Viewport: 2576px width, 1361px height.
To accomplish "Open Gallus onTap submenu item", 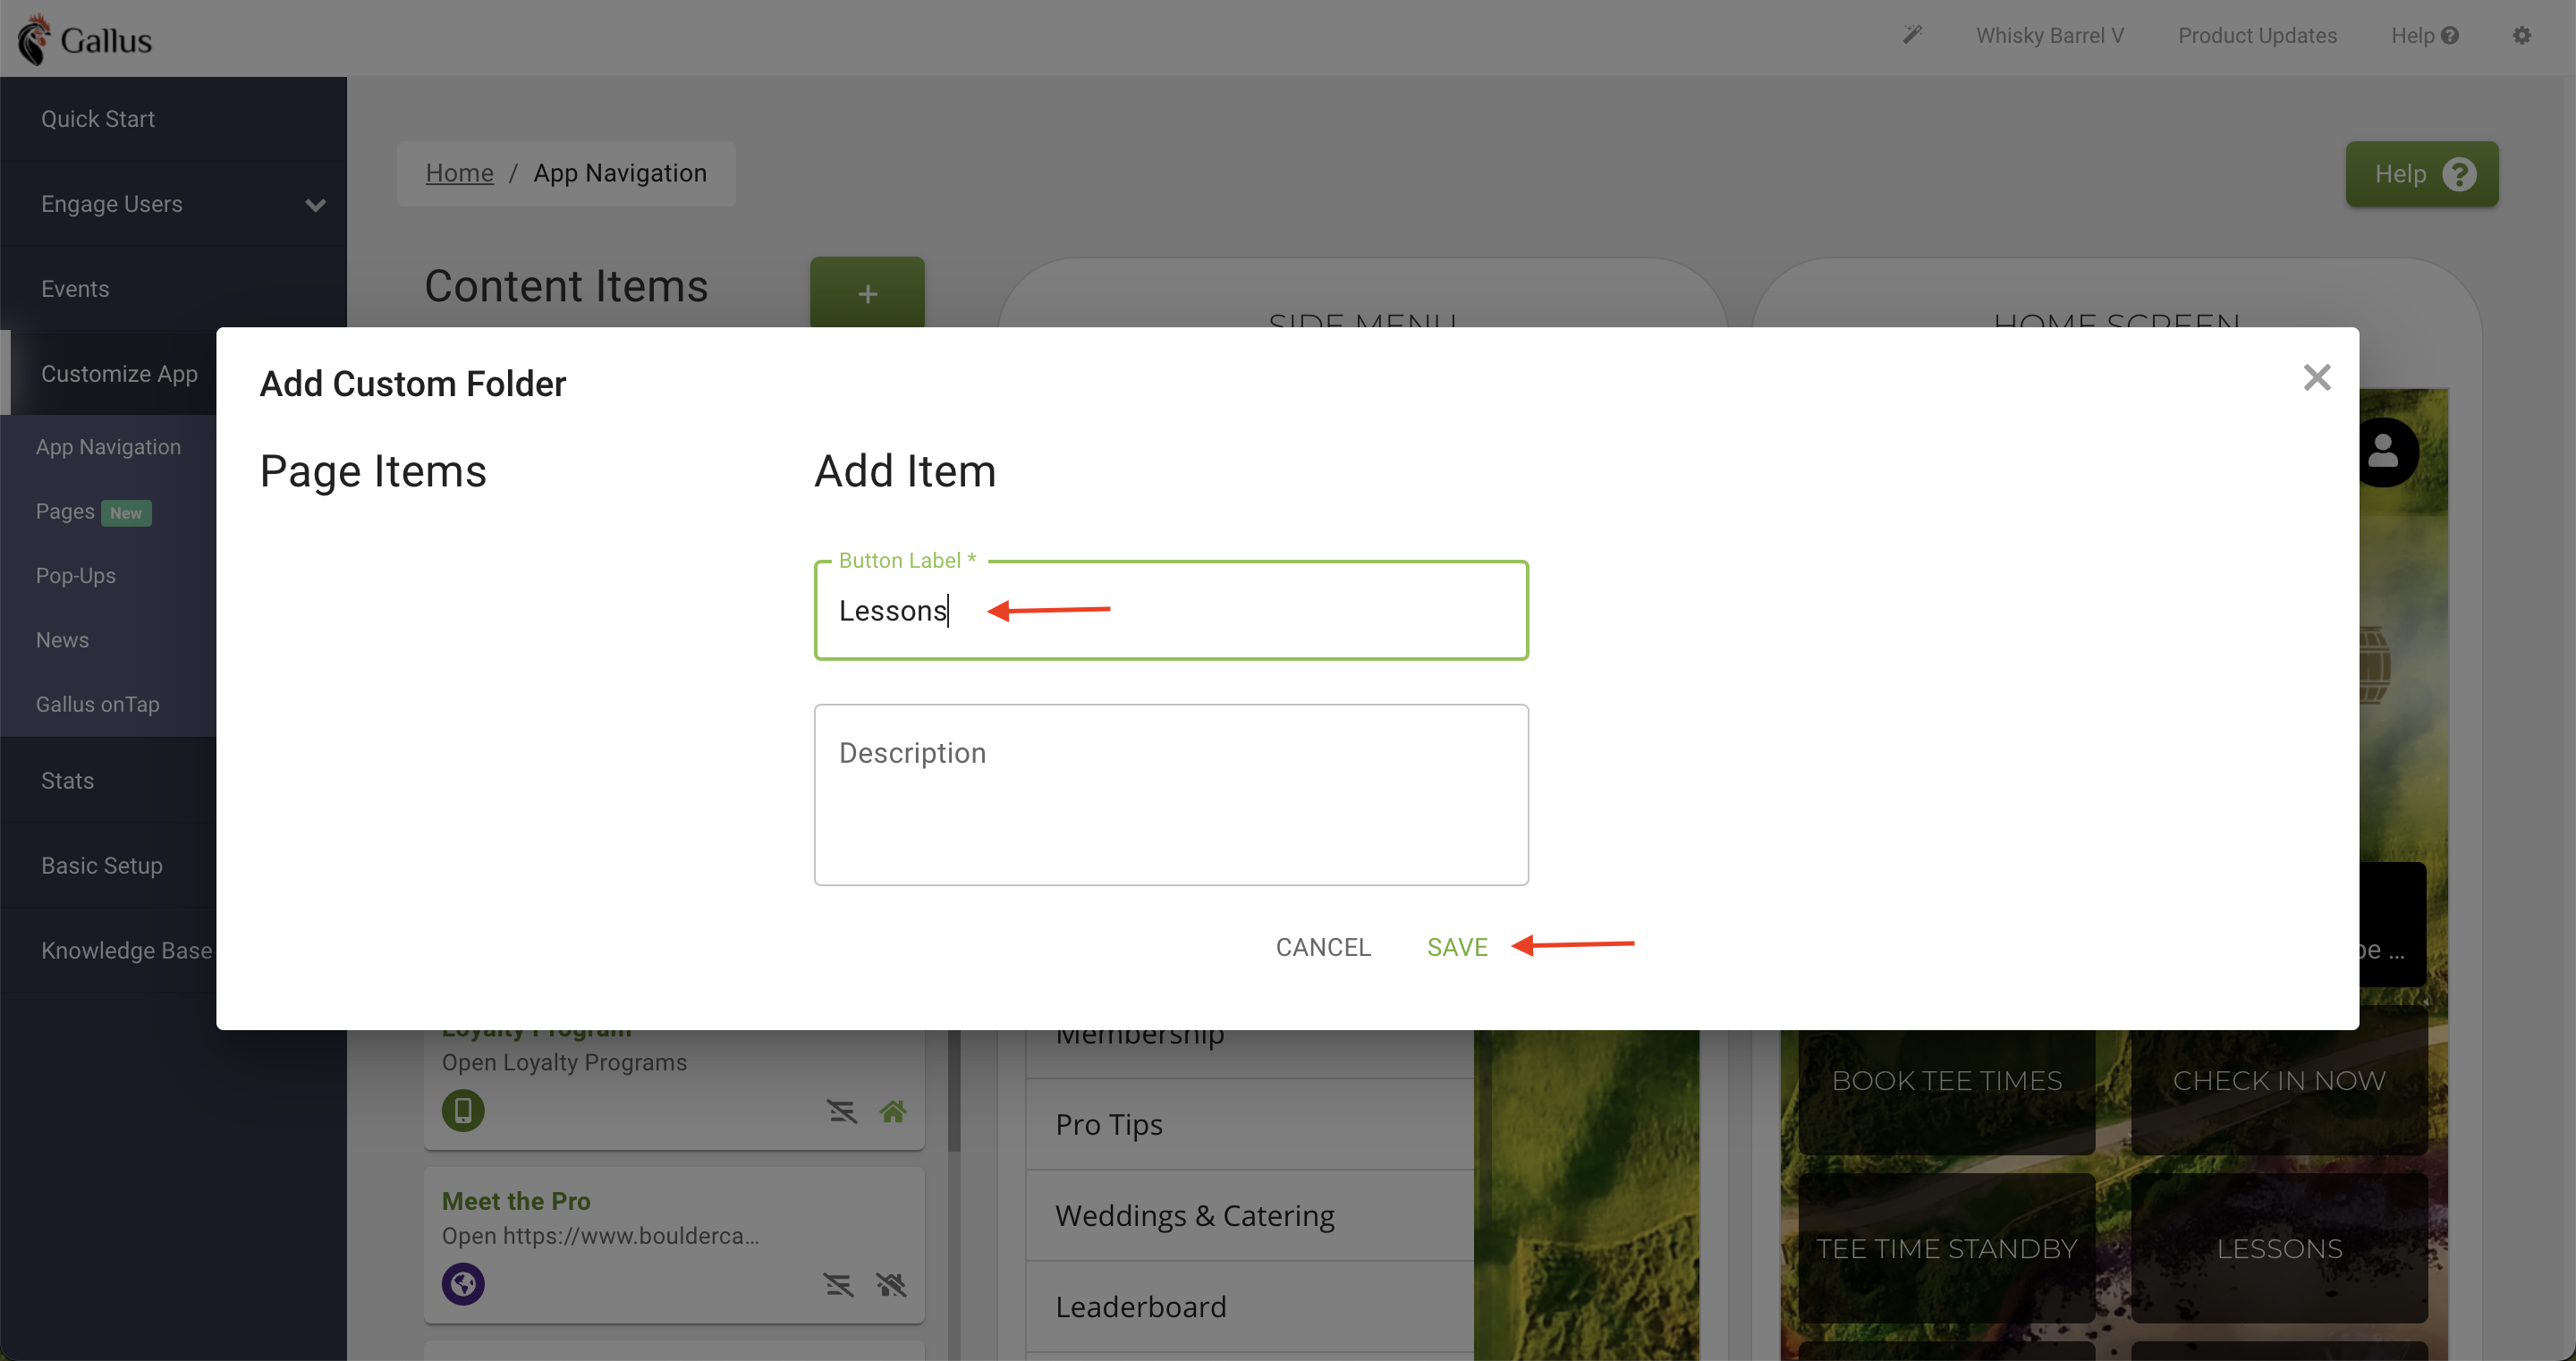I will click(x=97, y=704).
